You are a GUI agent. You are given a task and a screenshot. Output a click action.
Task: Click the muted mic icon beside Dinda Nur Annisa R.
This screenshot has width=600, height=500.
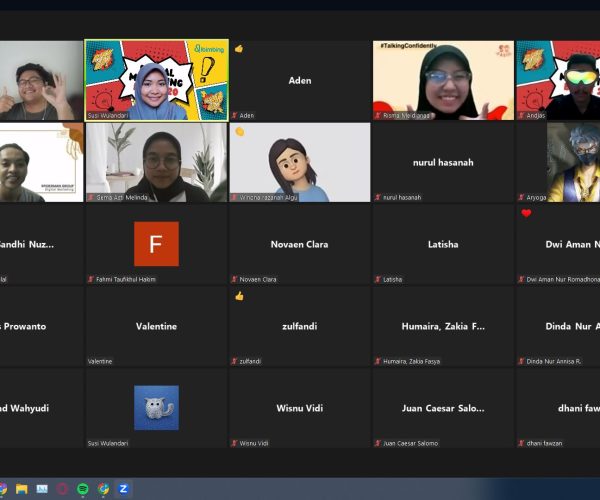click(x=522, y=361)
